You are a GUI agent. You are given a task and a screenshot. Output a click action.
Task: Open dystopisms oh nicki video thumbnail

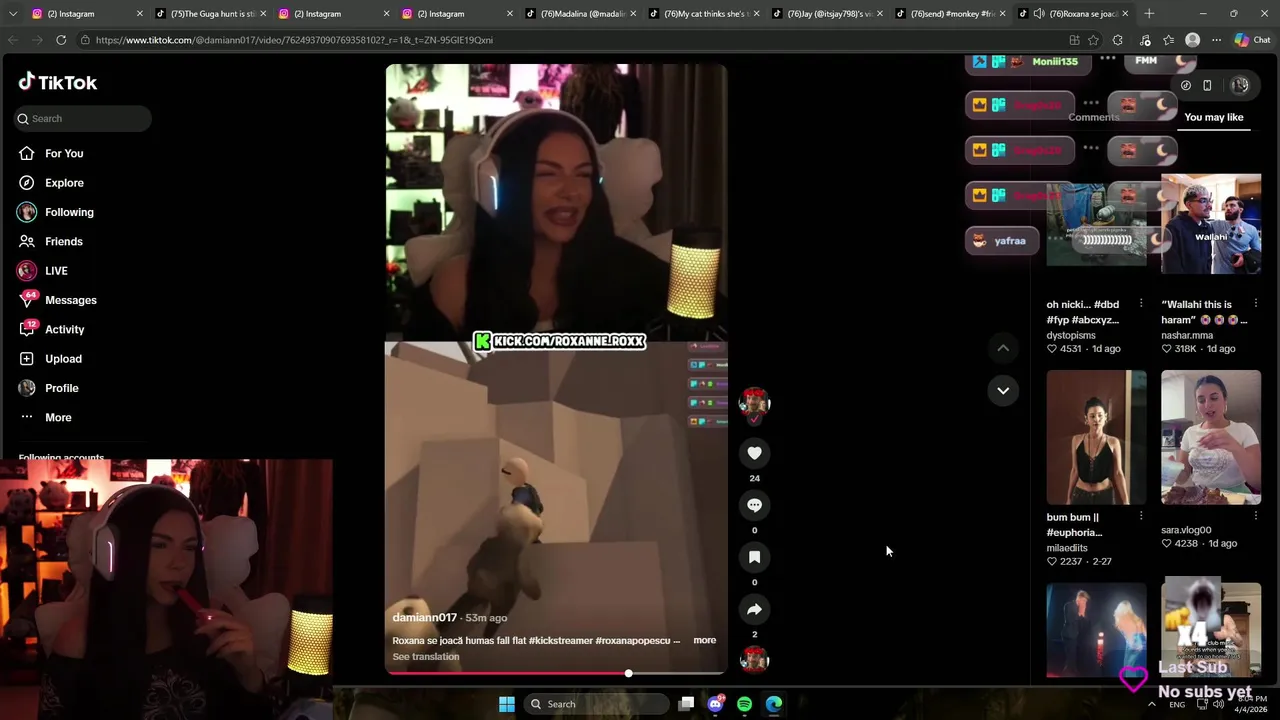coord(1097,224)
